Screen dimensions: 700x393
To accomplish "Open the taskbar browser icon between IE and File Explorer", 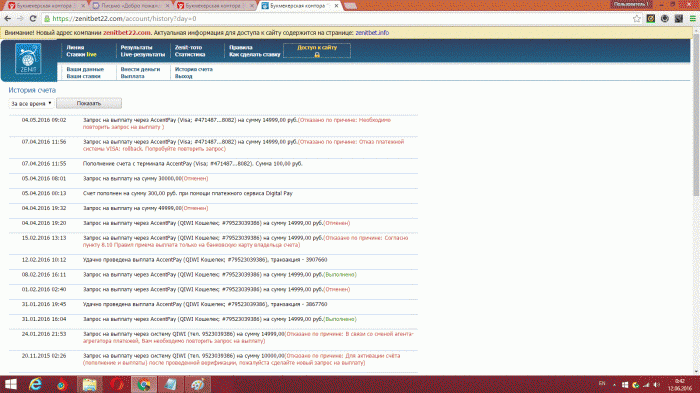I will coord(62,384).
